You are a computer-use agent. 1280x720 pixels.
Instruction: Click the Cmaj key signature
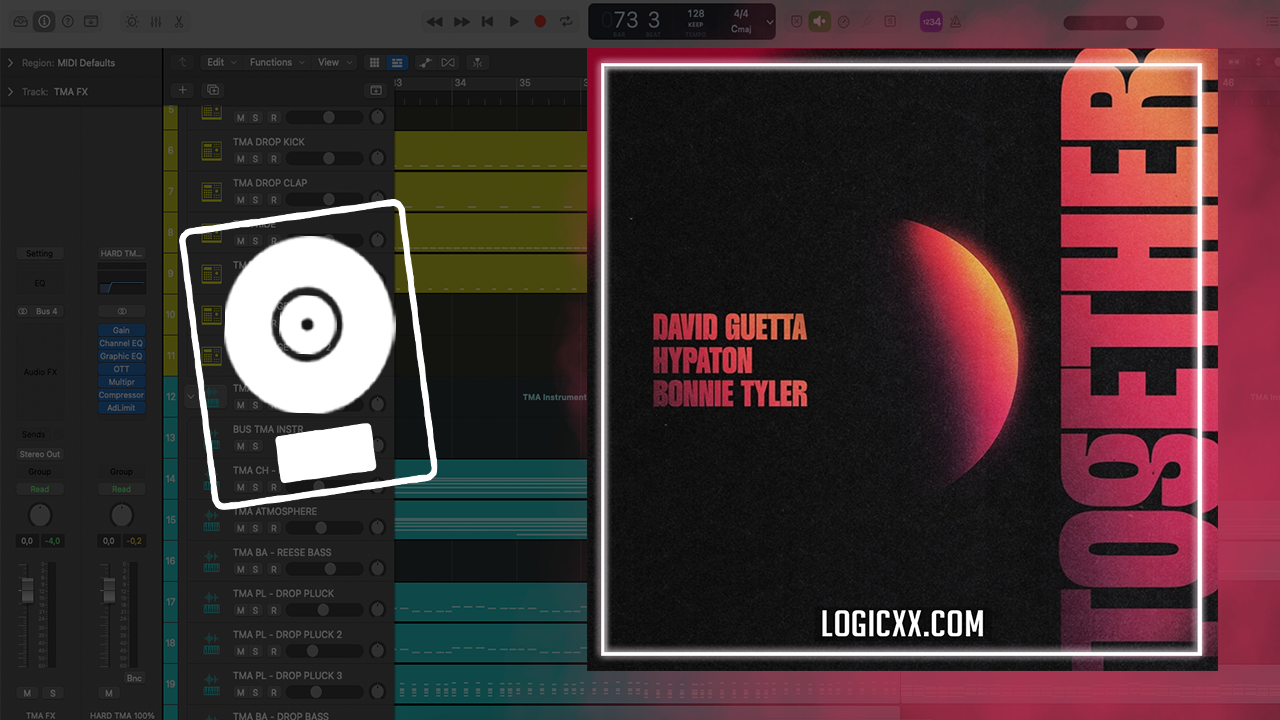click(x=741, y=29)
